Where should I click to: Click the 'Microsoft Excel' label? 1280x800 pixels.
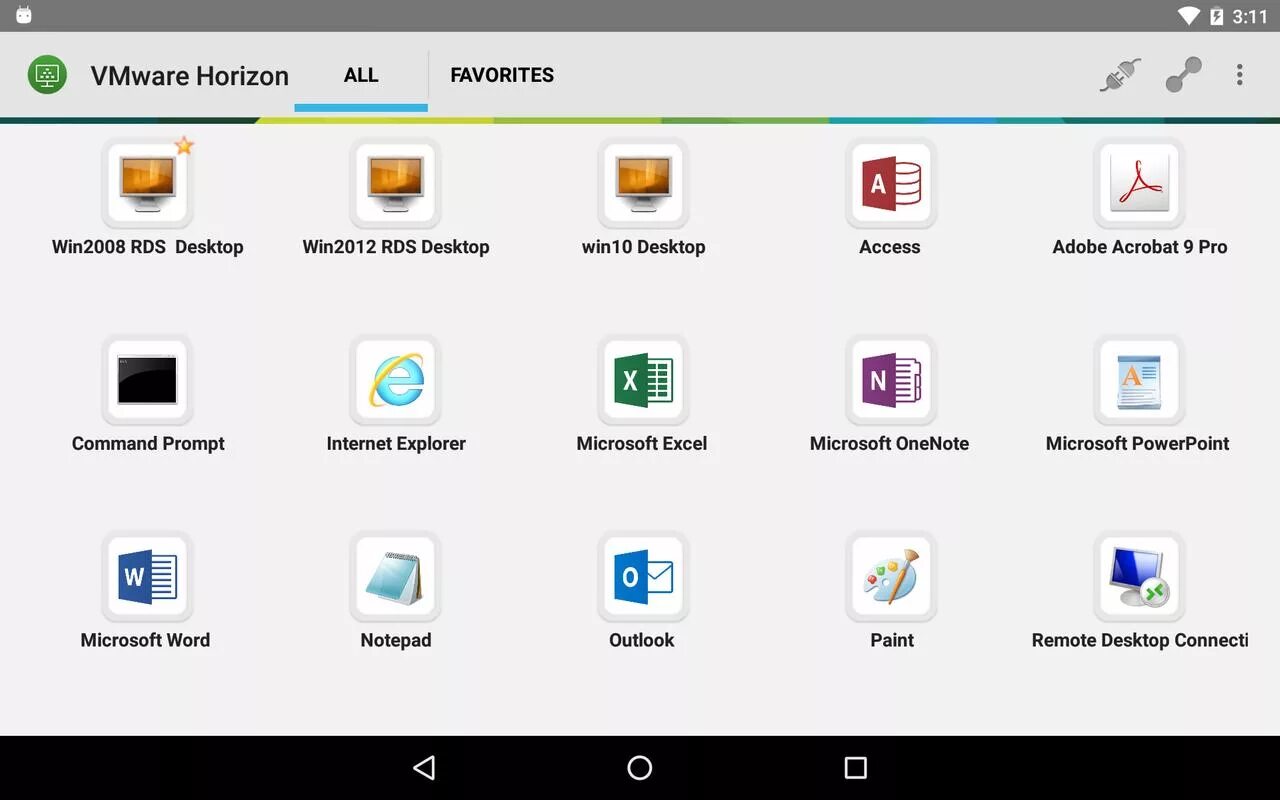coord(642,444)
